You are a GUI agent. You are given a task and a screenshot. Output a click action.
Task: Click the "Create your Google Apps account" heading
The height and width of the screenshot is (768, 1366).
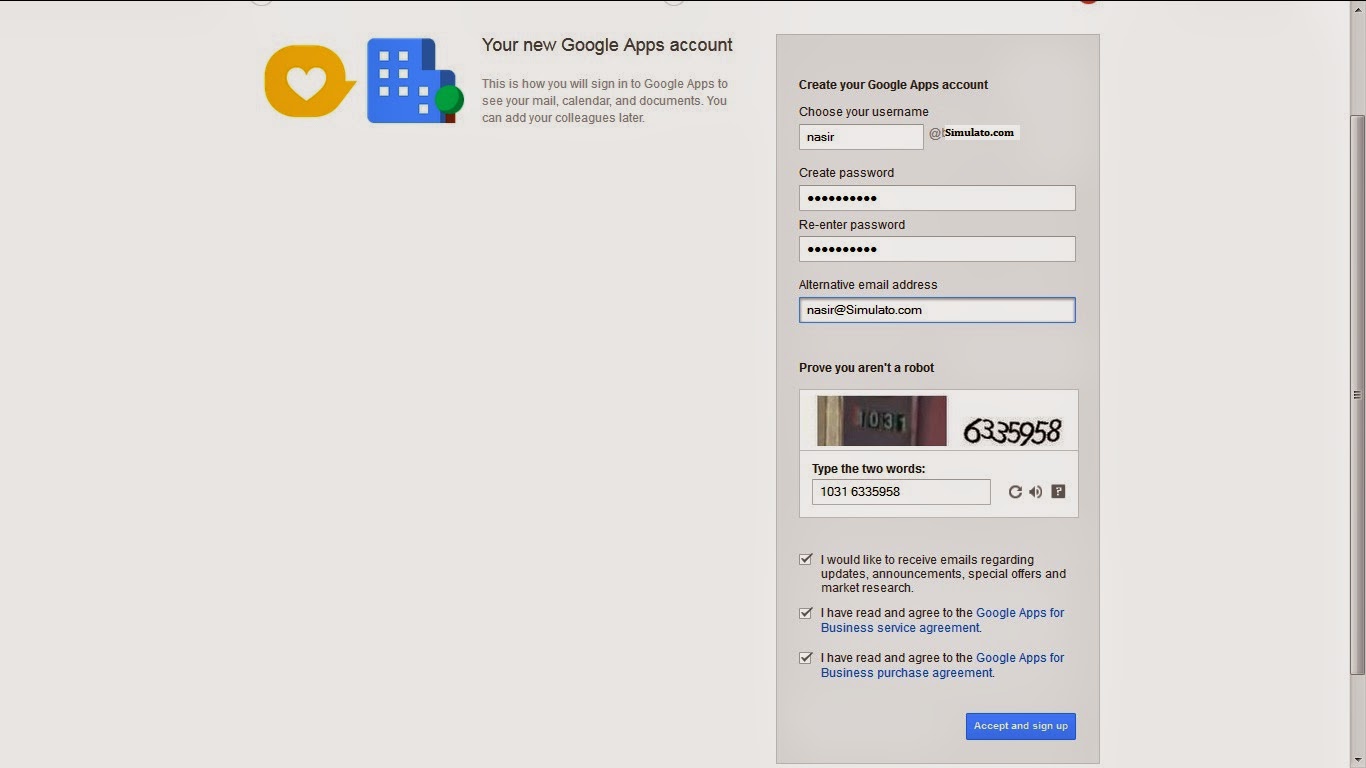click(x=893, y=85)
